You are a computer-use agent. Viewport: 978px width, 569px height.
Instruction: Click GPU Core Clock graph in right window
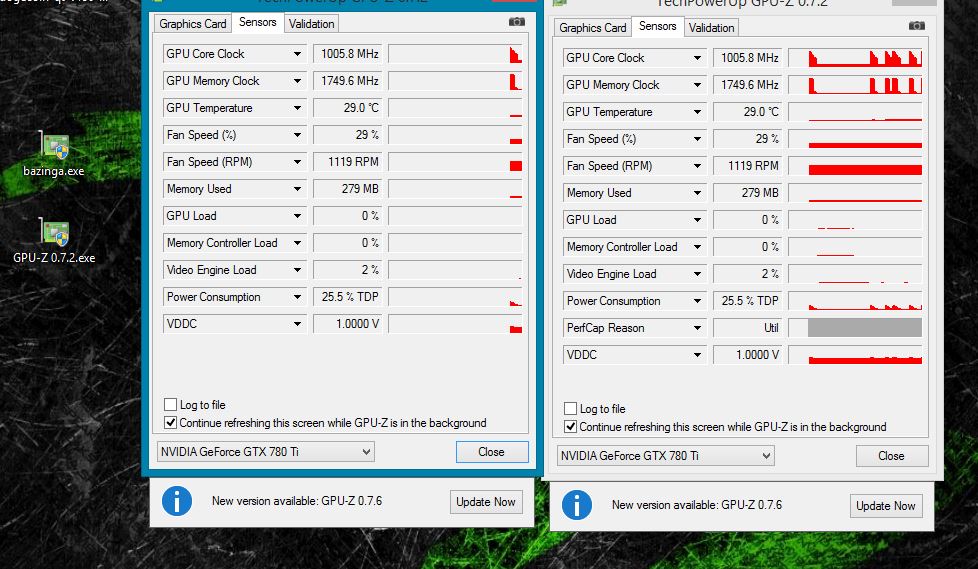tap(855, 58)
